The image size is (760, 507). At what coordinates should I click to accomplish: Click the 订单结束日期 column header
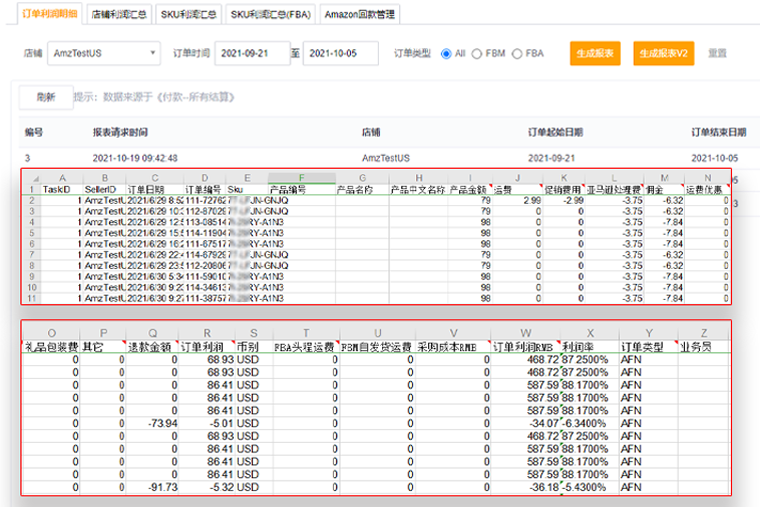(x=718, y=132)
